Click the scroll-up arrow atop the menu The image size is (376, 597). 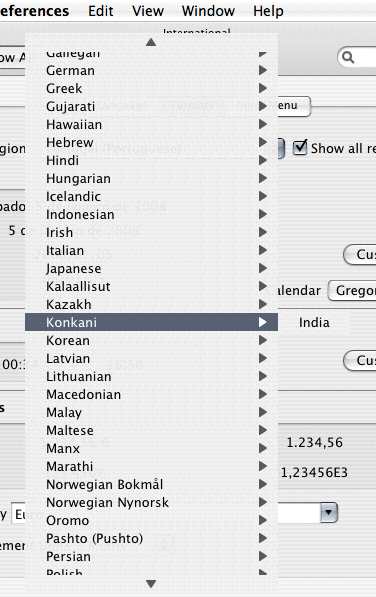tap(151, 42)
